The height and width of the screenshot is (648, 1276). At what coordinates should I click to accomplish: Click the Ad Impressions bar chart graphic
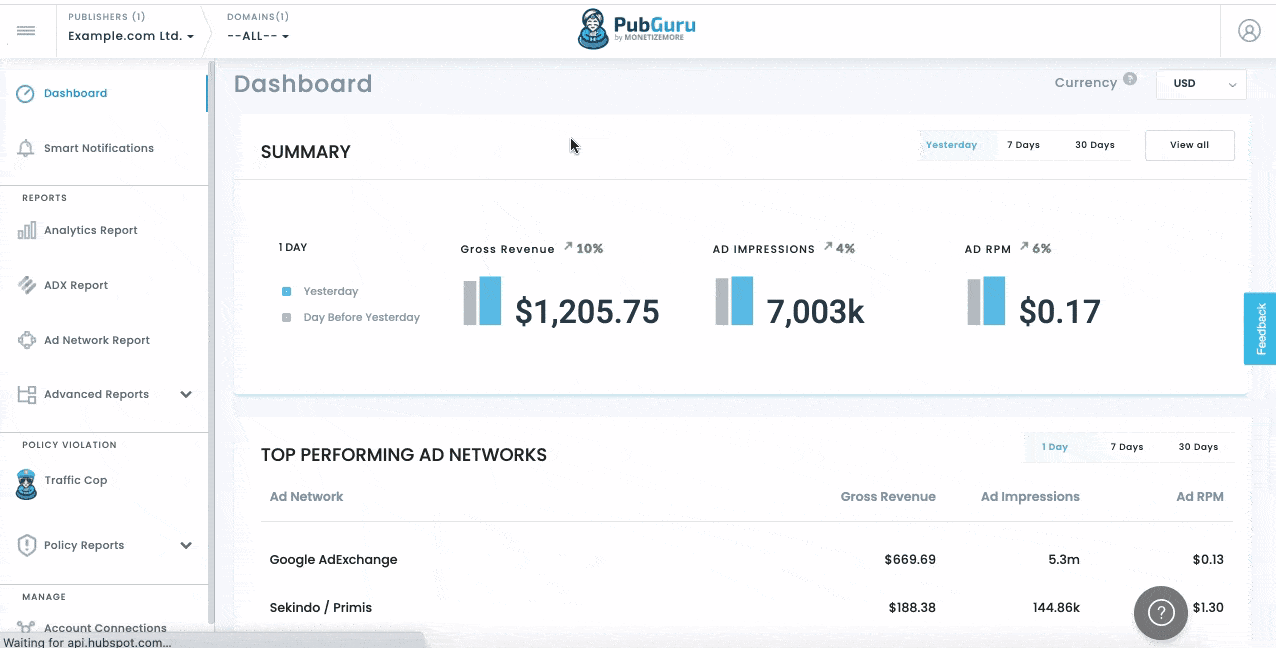click(x=734, y=301)
